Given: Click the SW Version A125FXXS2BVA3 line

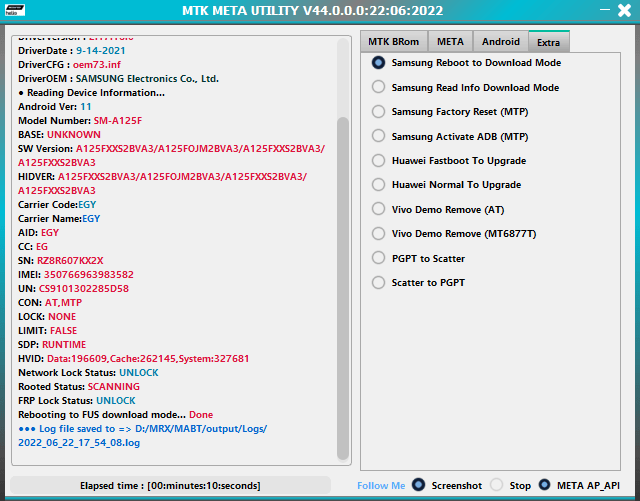Looking at the screenshot, I should click(x=171, y=156).
